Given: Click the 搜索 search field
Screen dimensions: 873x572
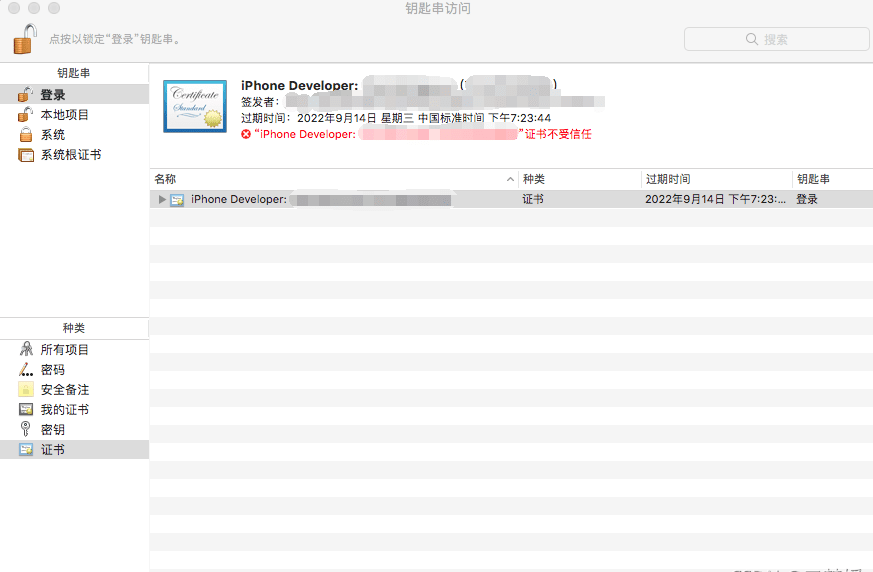Looking at the screenshot, I should 777,39.
